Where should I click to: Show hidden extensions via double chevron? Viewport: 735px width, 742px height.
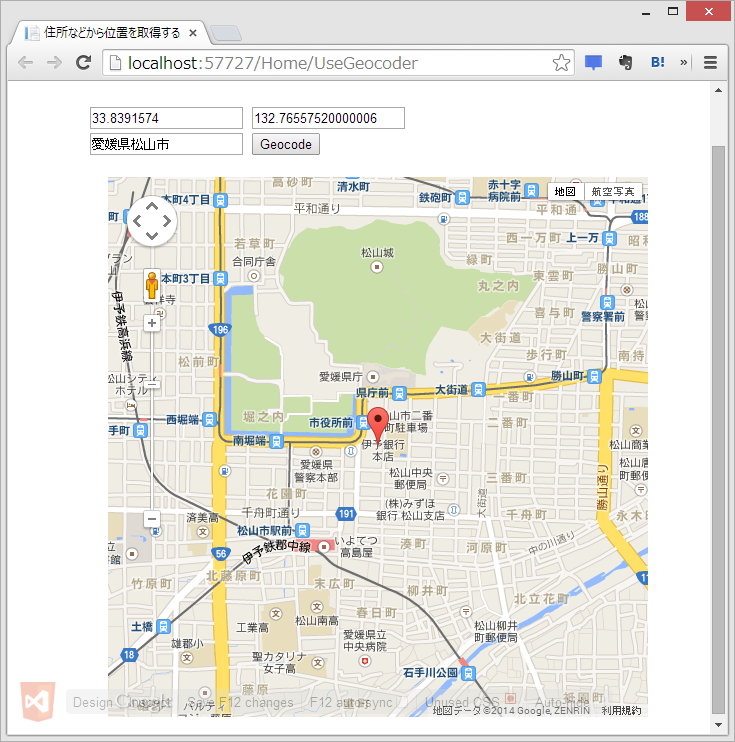pyautogui.click(x=683, y=62)
